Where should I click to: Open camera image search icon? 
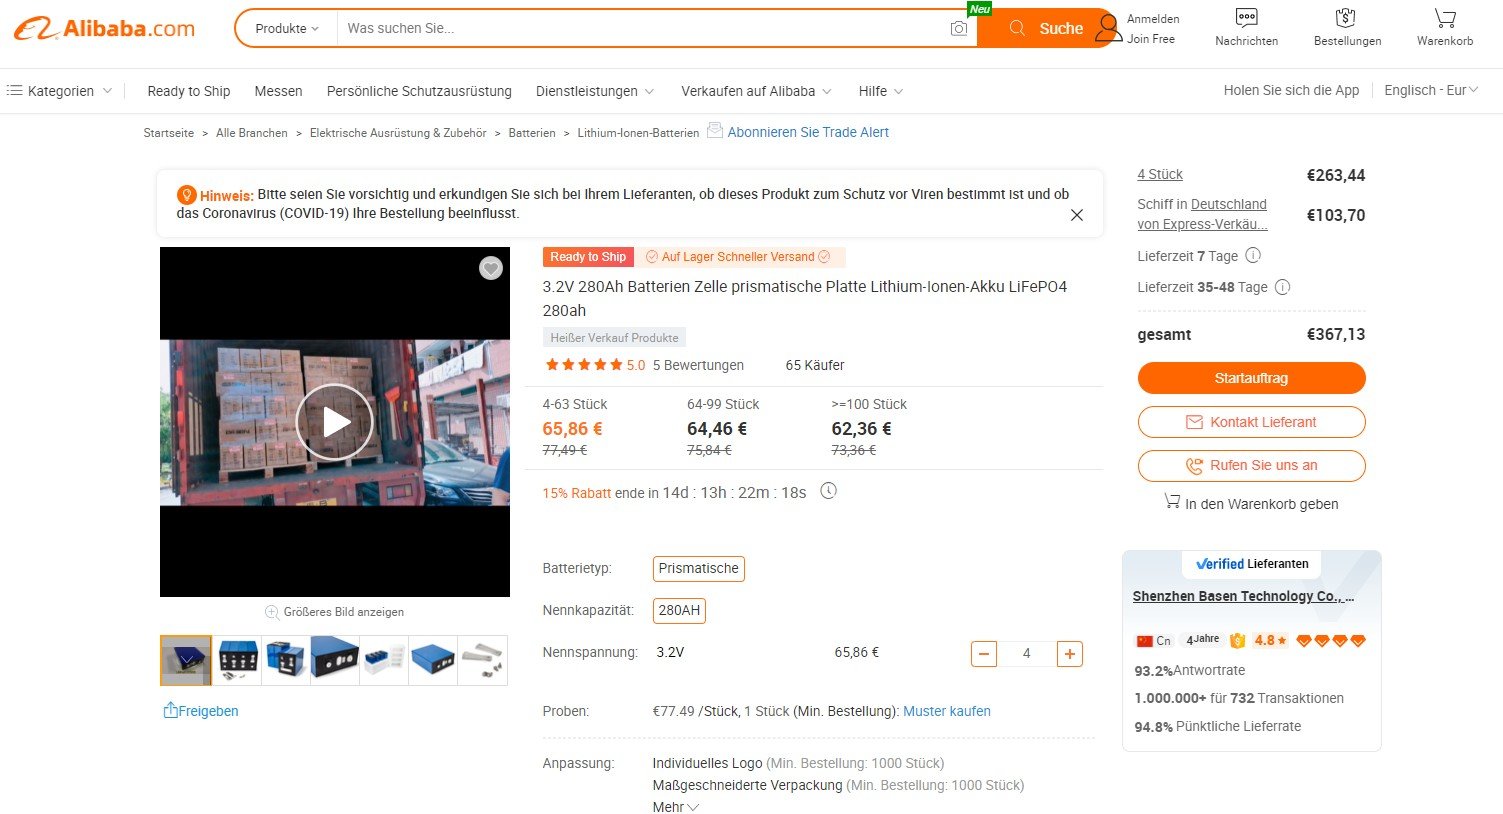click(x=958, y=29)
